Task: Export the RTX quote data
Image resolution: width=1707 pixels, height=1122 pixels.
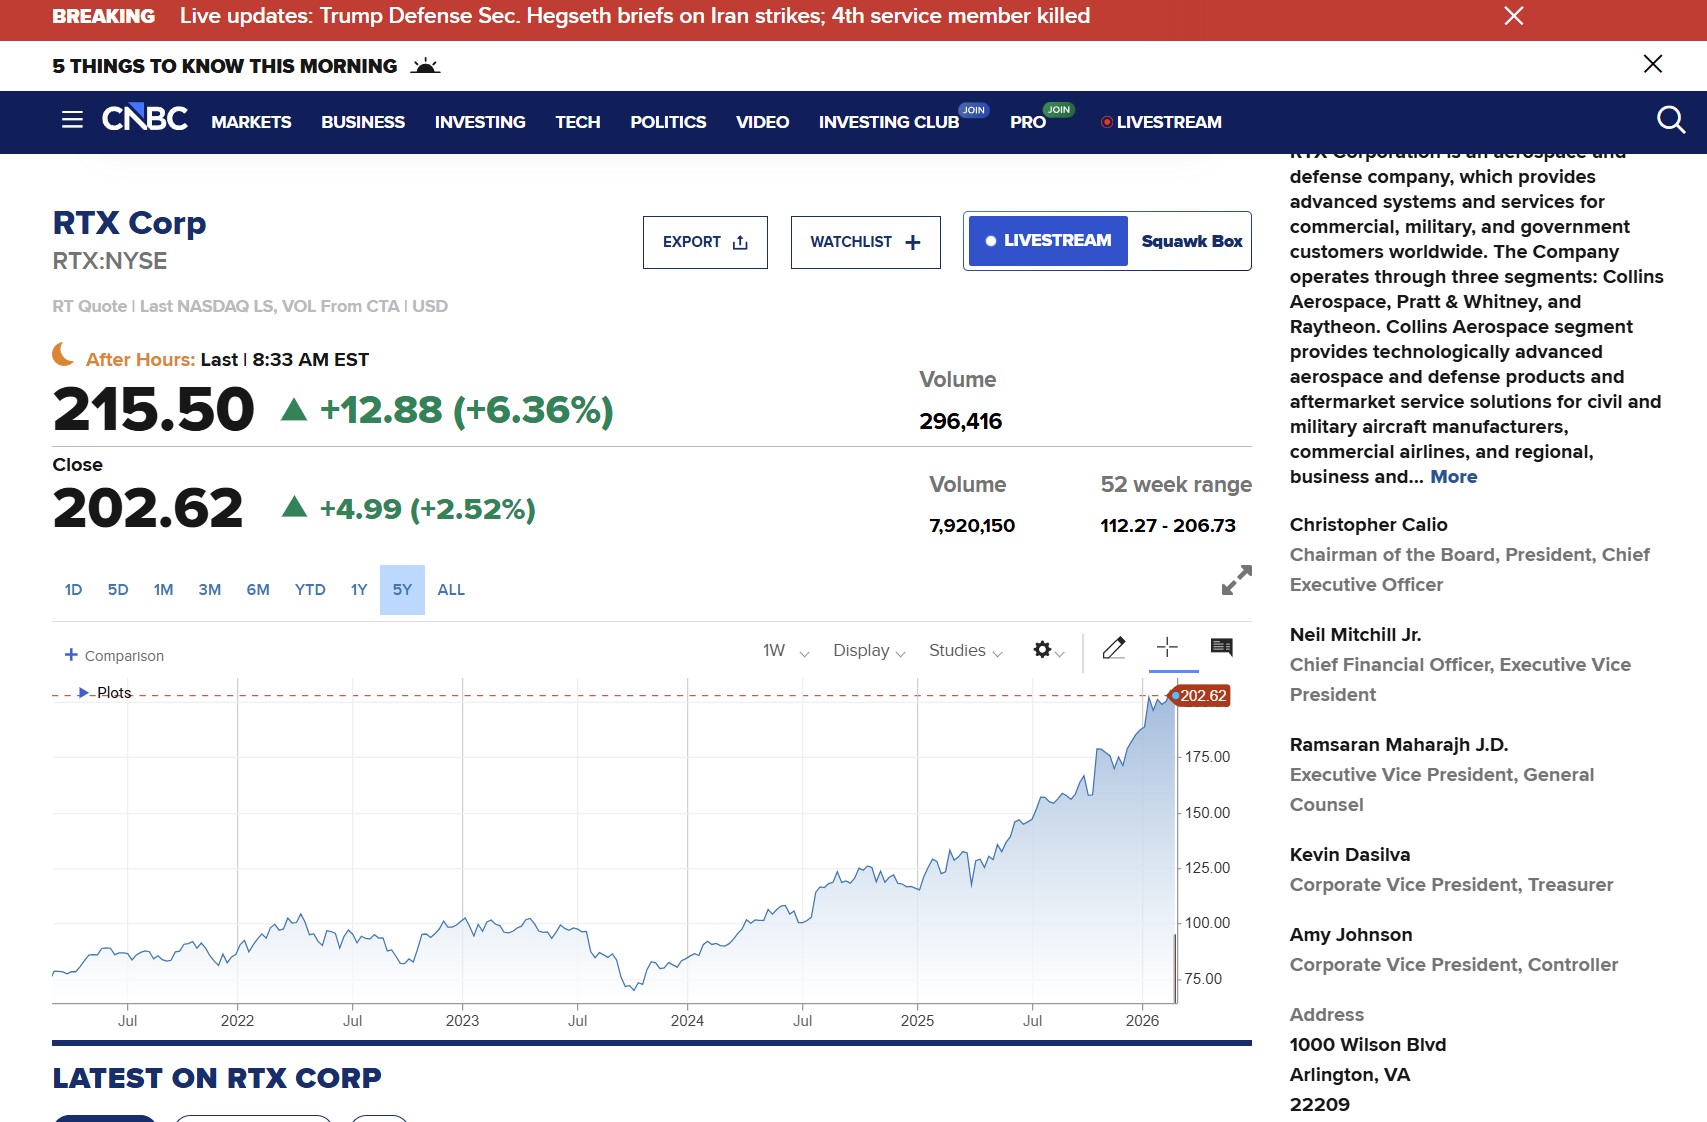Action: click(x=705, y=242)
